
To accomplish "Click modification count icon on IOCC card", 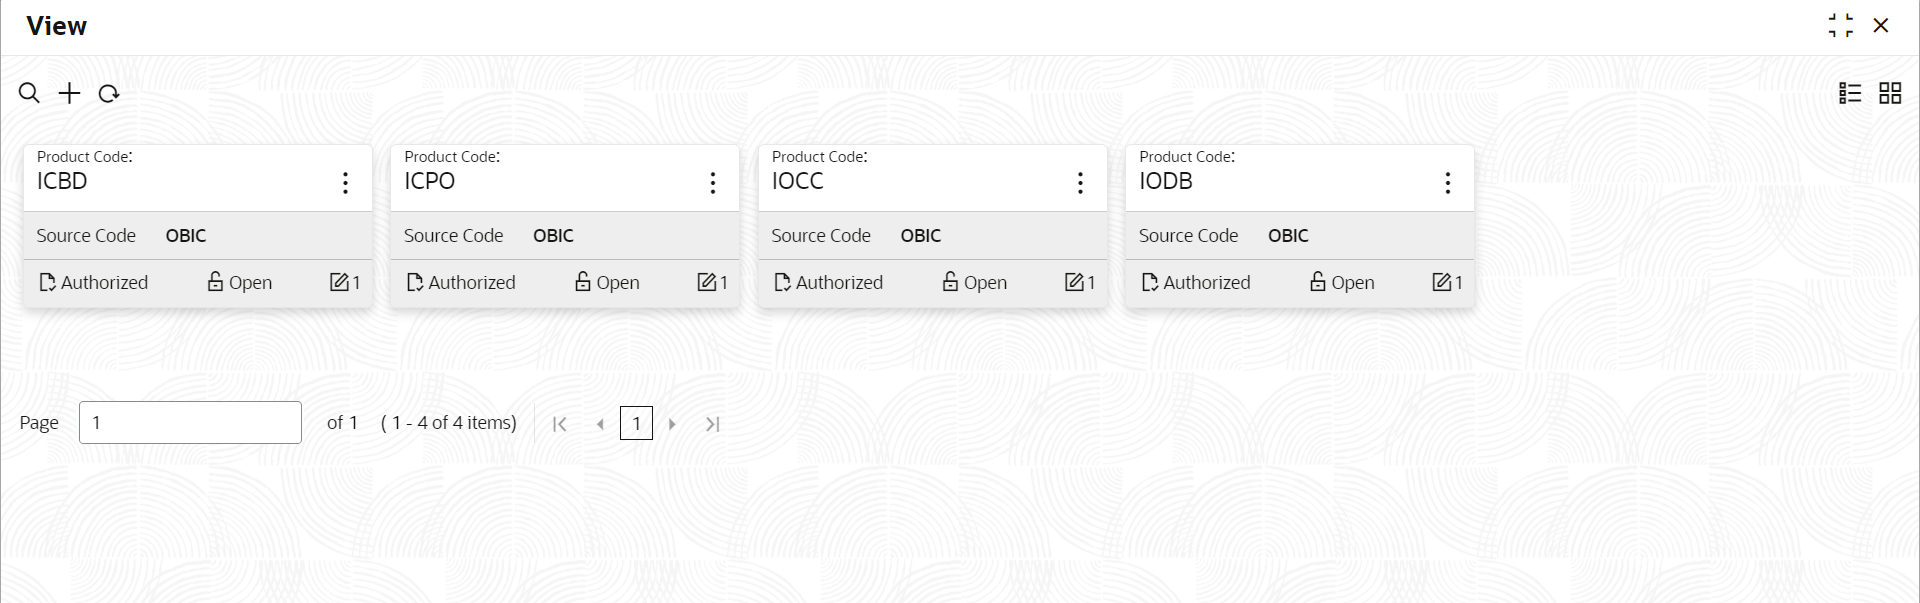I will [x=1074, y=282].
